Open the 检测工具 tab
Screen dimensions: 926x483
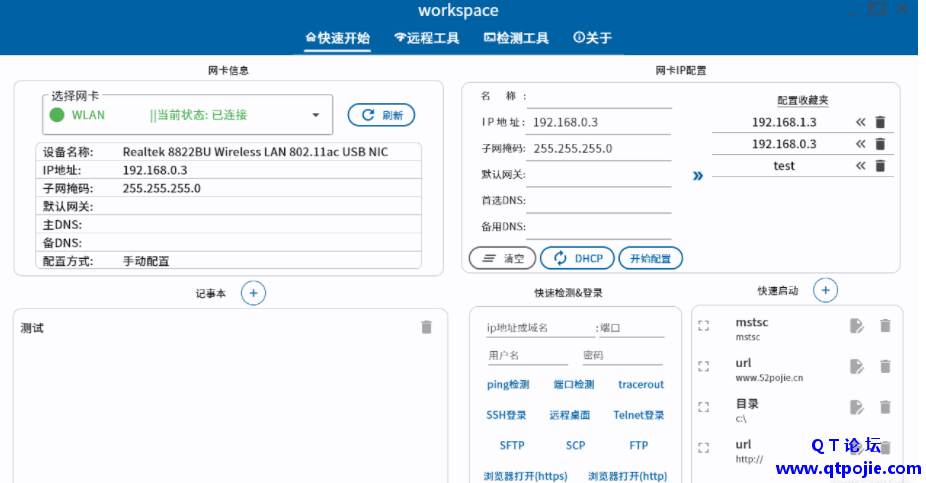coord(516,38)
